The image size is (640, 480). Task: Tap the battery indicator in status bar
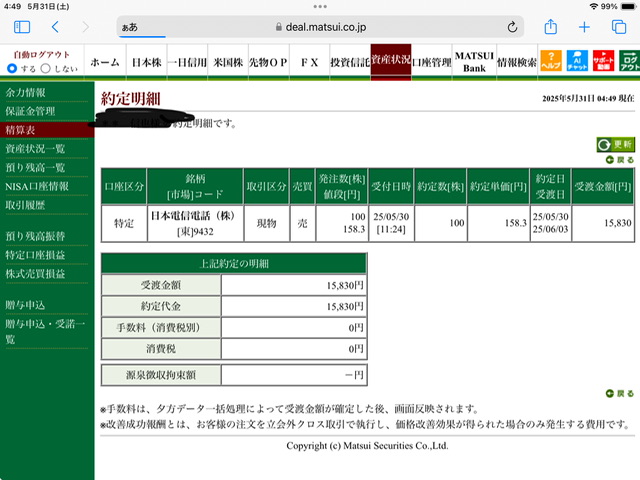point(628,7)
